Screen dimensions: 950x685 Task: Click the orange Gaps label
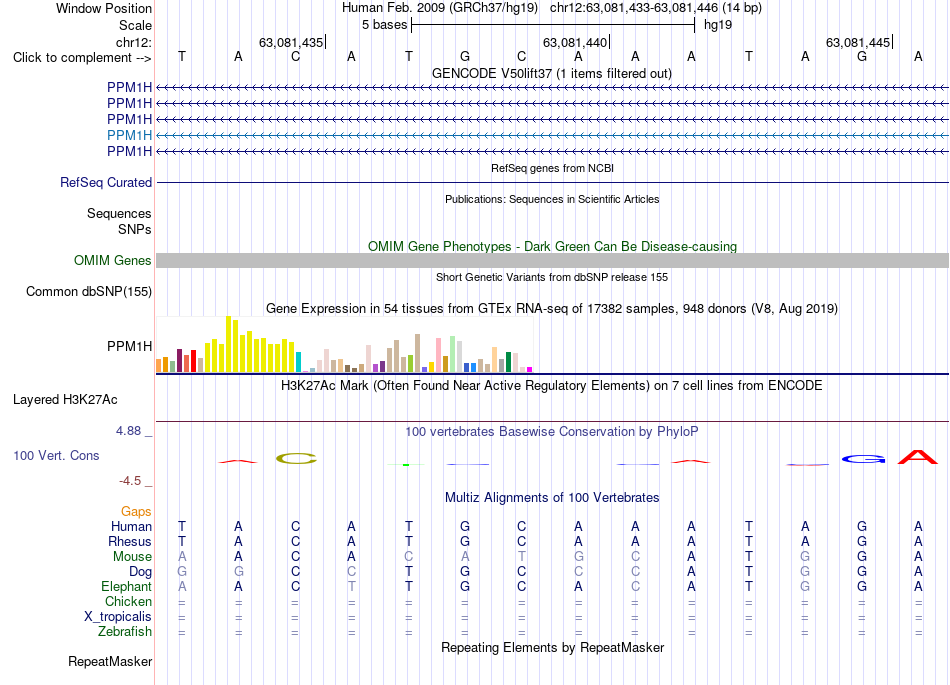(136, 512)
